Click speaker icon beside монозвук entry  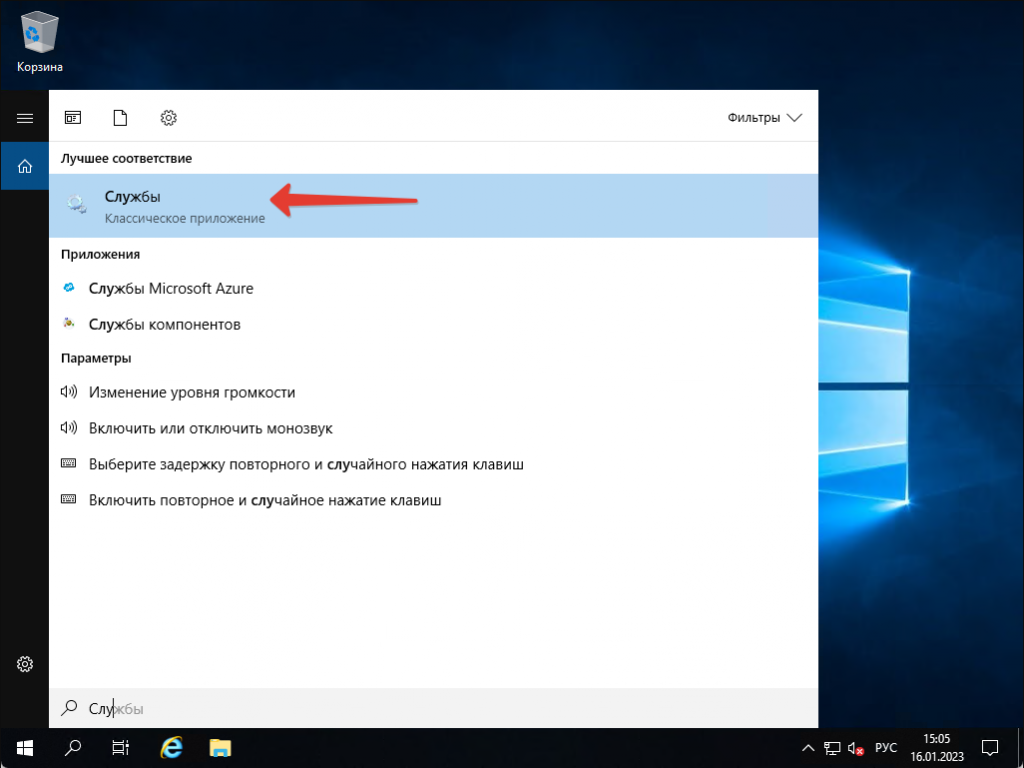[x=69, y=428]
